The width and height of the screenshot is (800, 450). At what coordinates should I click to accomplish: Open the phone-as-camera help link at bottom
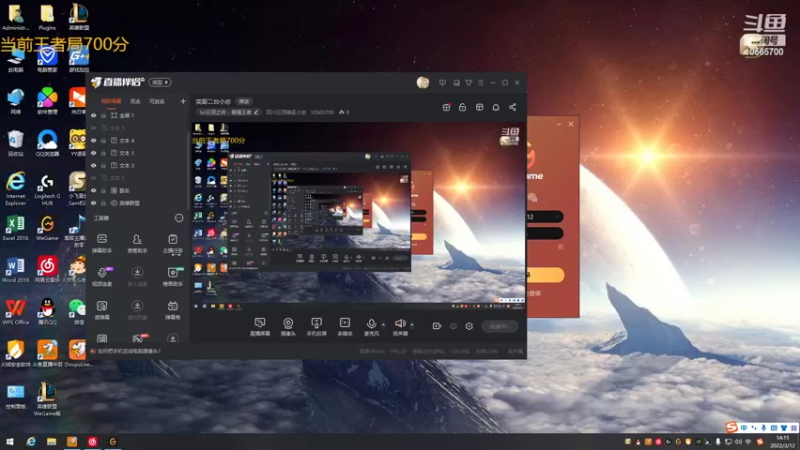(x=129, y=352)
